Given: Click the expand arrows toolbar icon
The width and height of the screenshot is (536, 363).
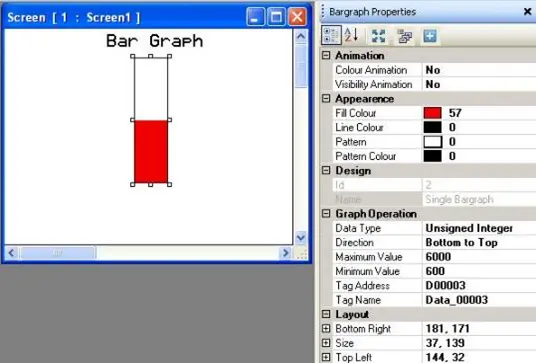Looking at the screenshot, I should click(378, 36).
